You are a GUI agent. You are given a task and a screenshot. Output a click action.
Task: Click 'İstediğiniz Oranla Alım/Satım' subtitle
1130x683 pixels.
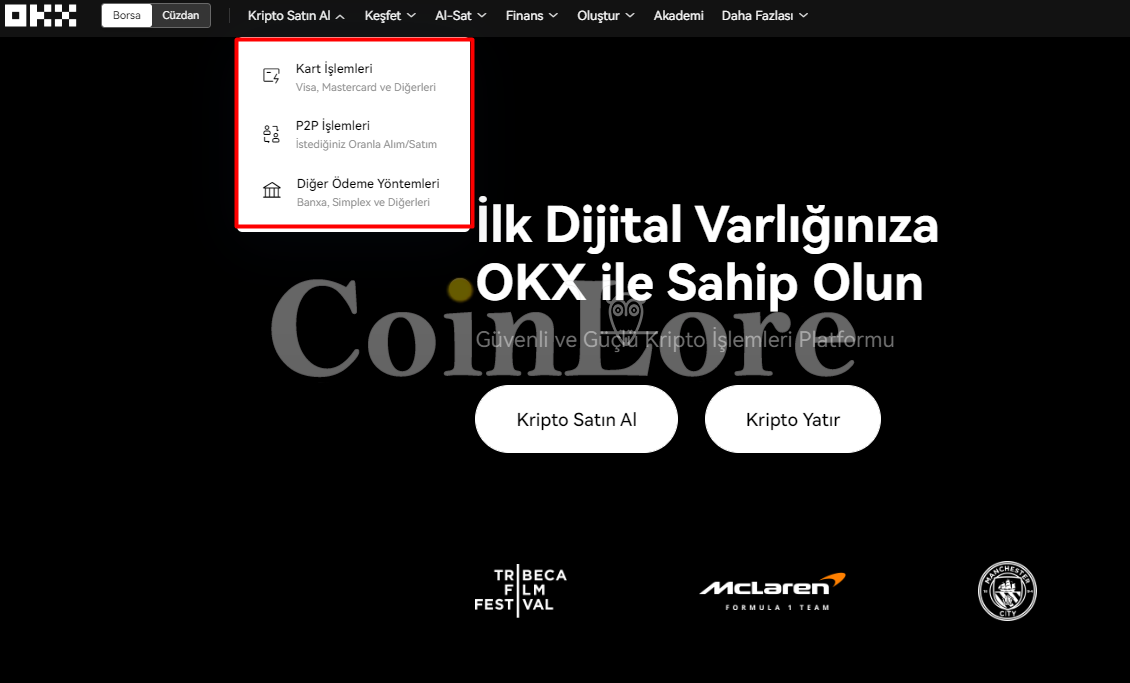tap(366, 144)
